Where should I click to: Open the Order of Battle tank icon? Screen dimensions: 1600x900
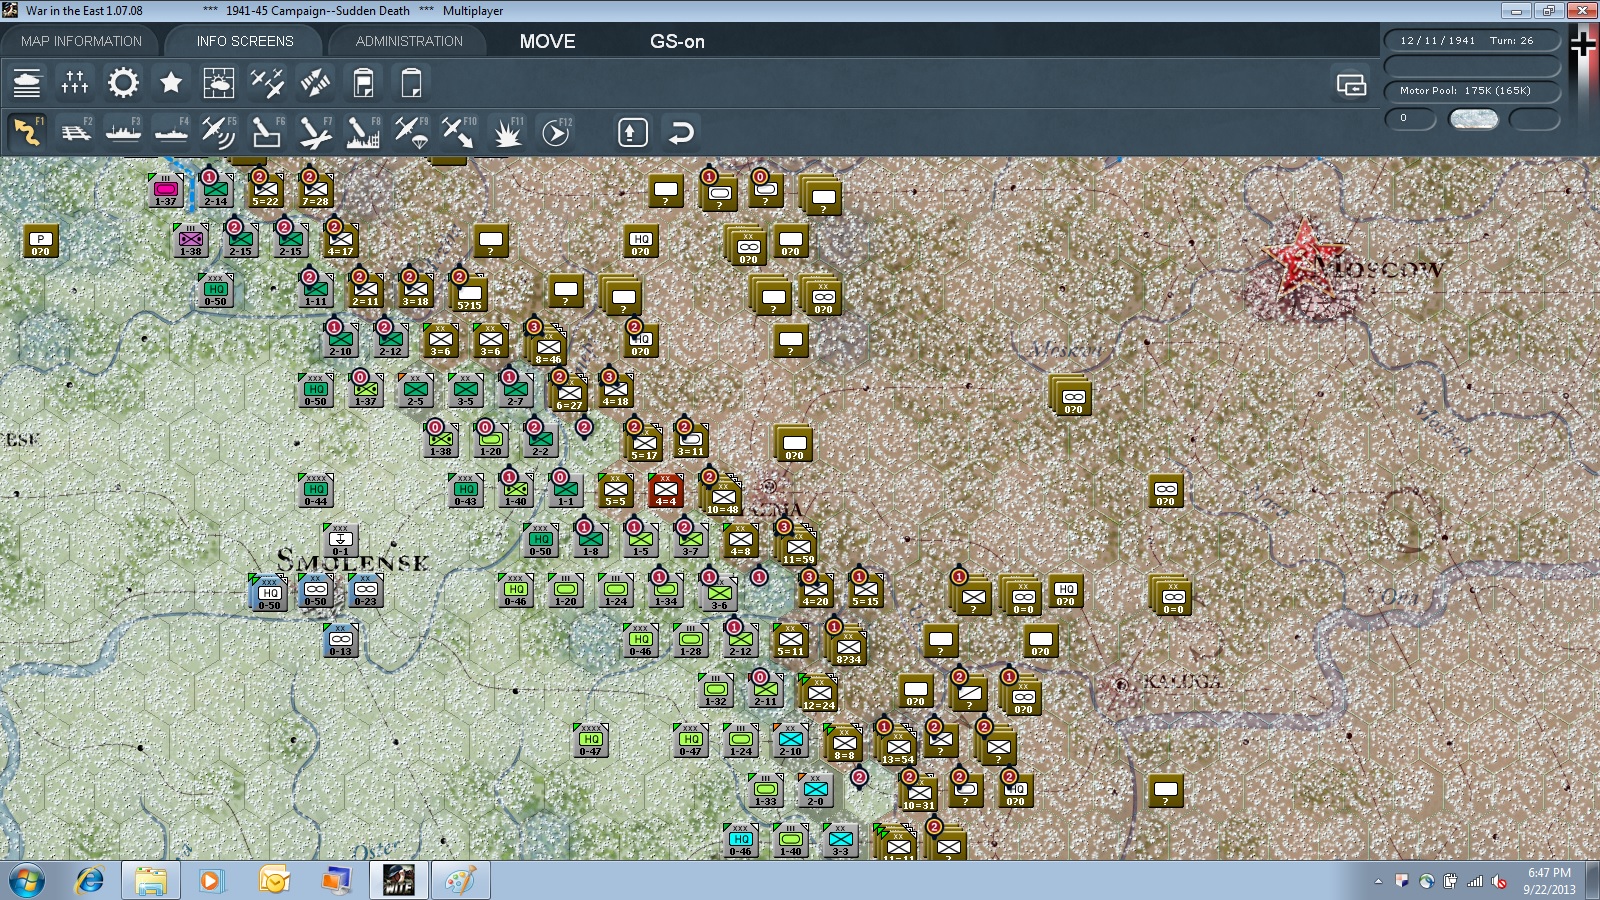click(x=27, y=82)
